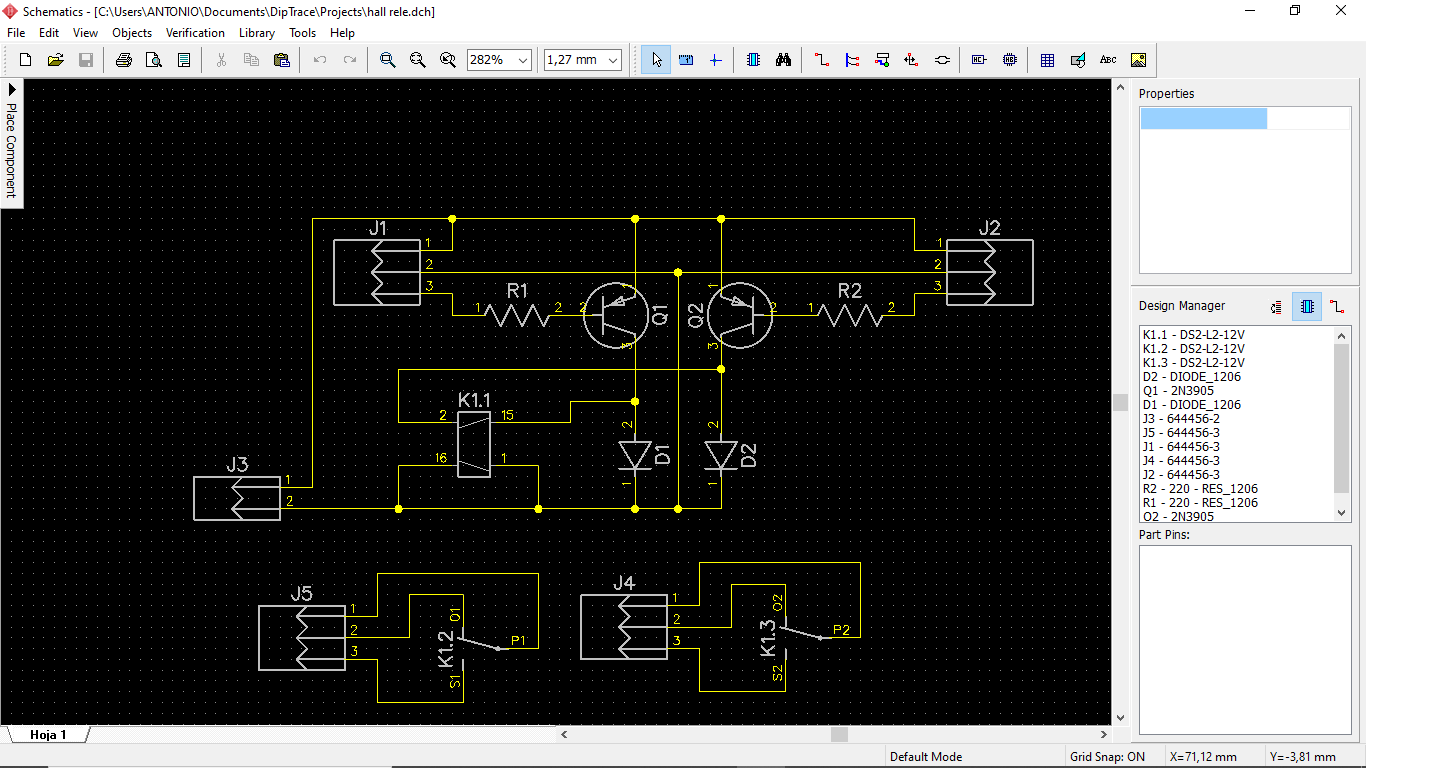Zoom in with the first magnifier icon
The width and height of the screenshot is (1434, 768).
(388, 60)
